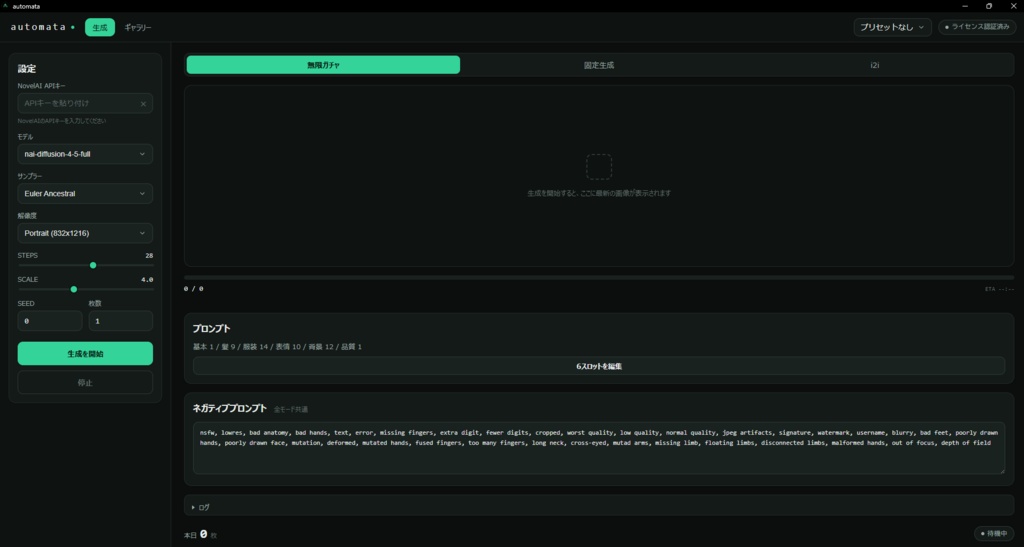The height and width of the screenshot is (547, 1024).
Task: Switch to i2i mode tab
Action: pyautogui.click(x=874, y=65)
